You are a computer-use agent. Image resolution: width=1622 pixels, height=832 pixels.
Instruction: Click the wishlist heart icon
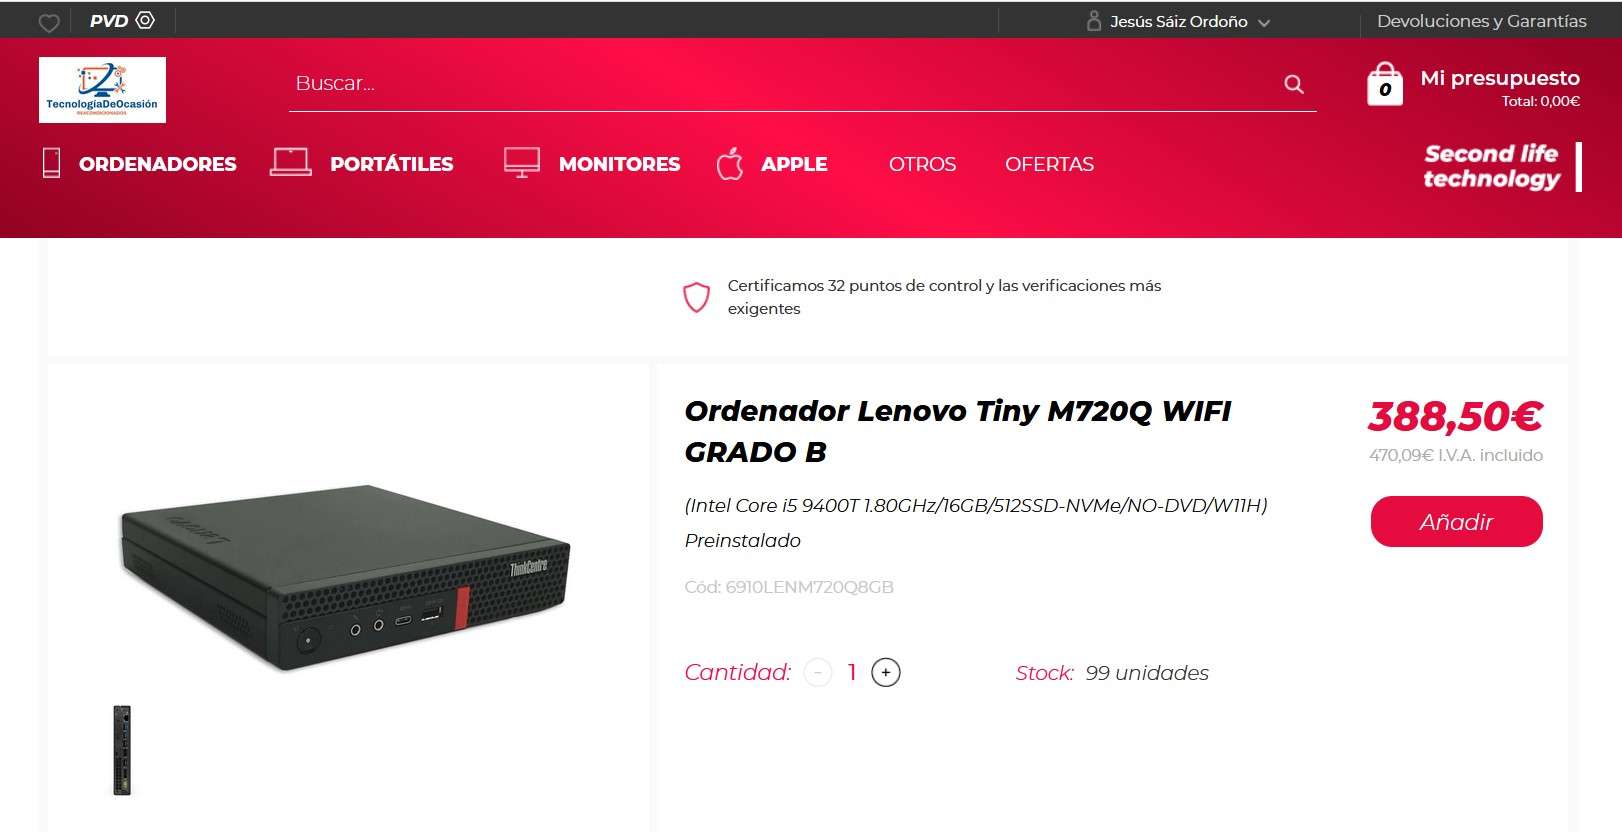49,22
